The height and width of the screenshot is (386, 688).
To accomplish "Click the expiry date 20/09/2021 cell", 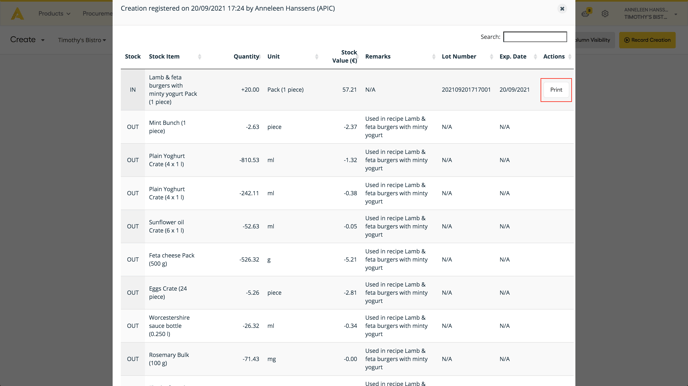I will [x=514, y=90].
